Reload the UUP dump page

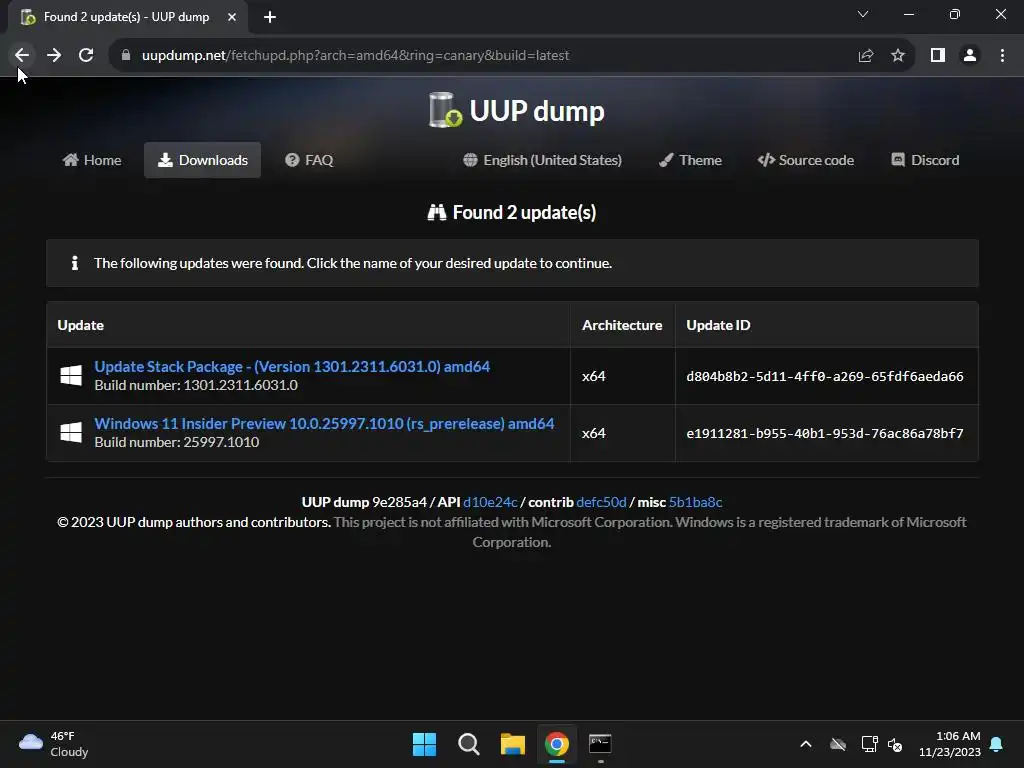tap(86, 56)
